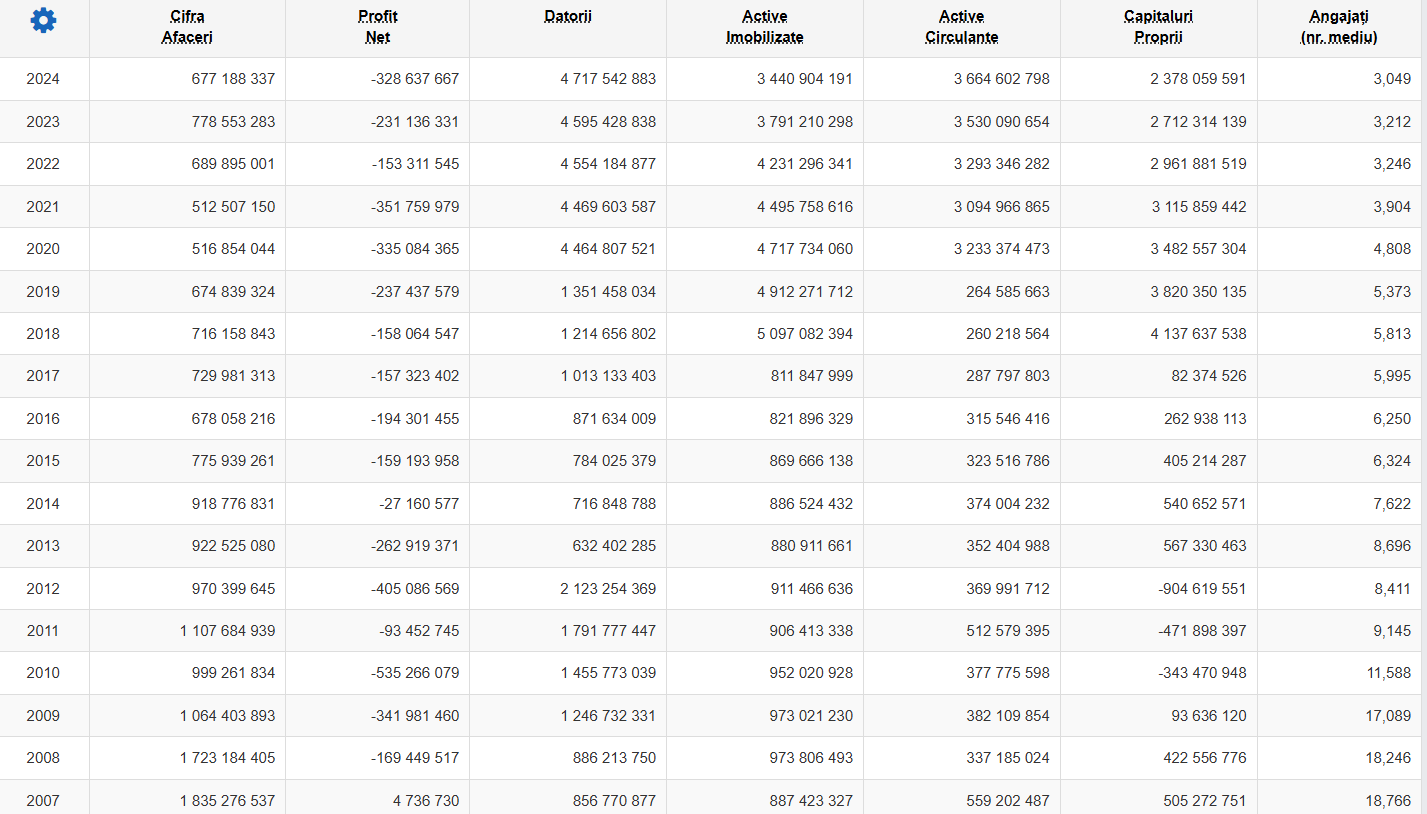Screen dimensions: 1427x814
Task: Click employees count 18,766
Action: point(1389,801)
